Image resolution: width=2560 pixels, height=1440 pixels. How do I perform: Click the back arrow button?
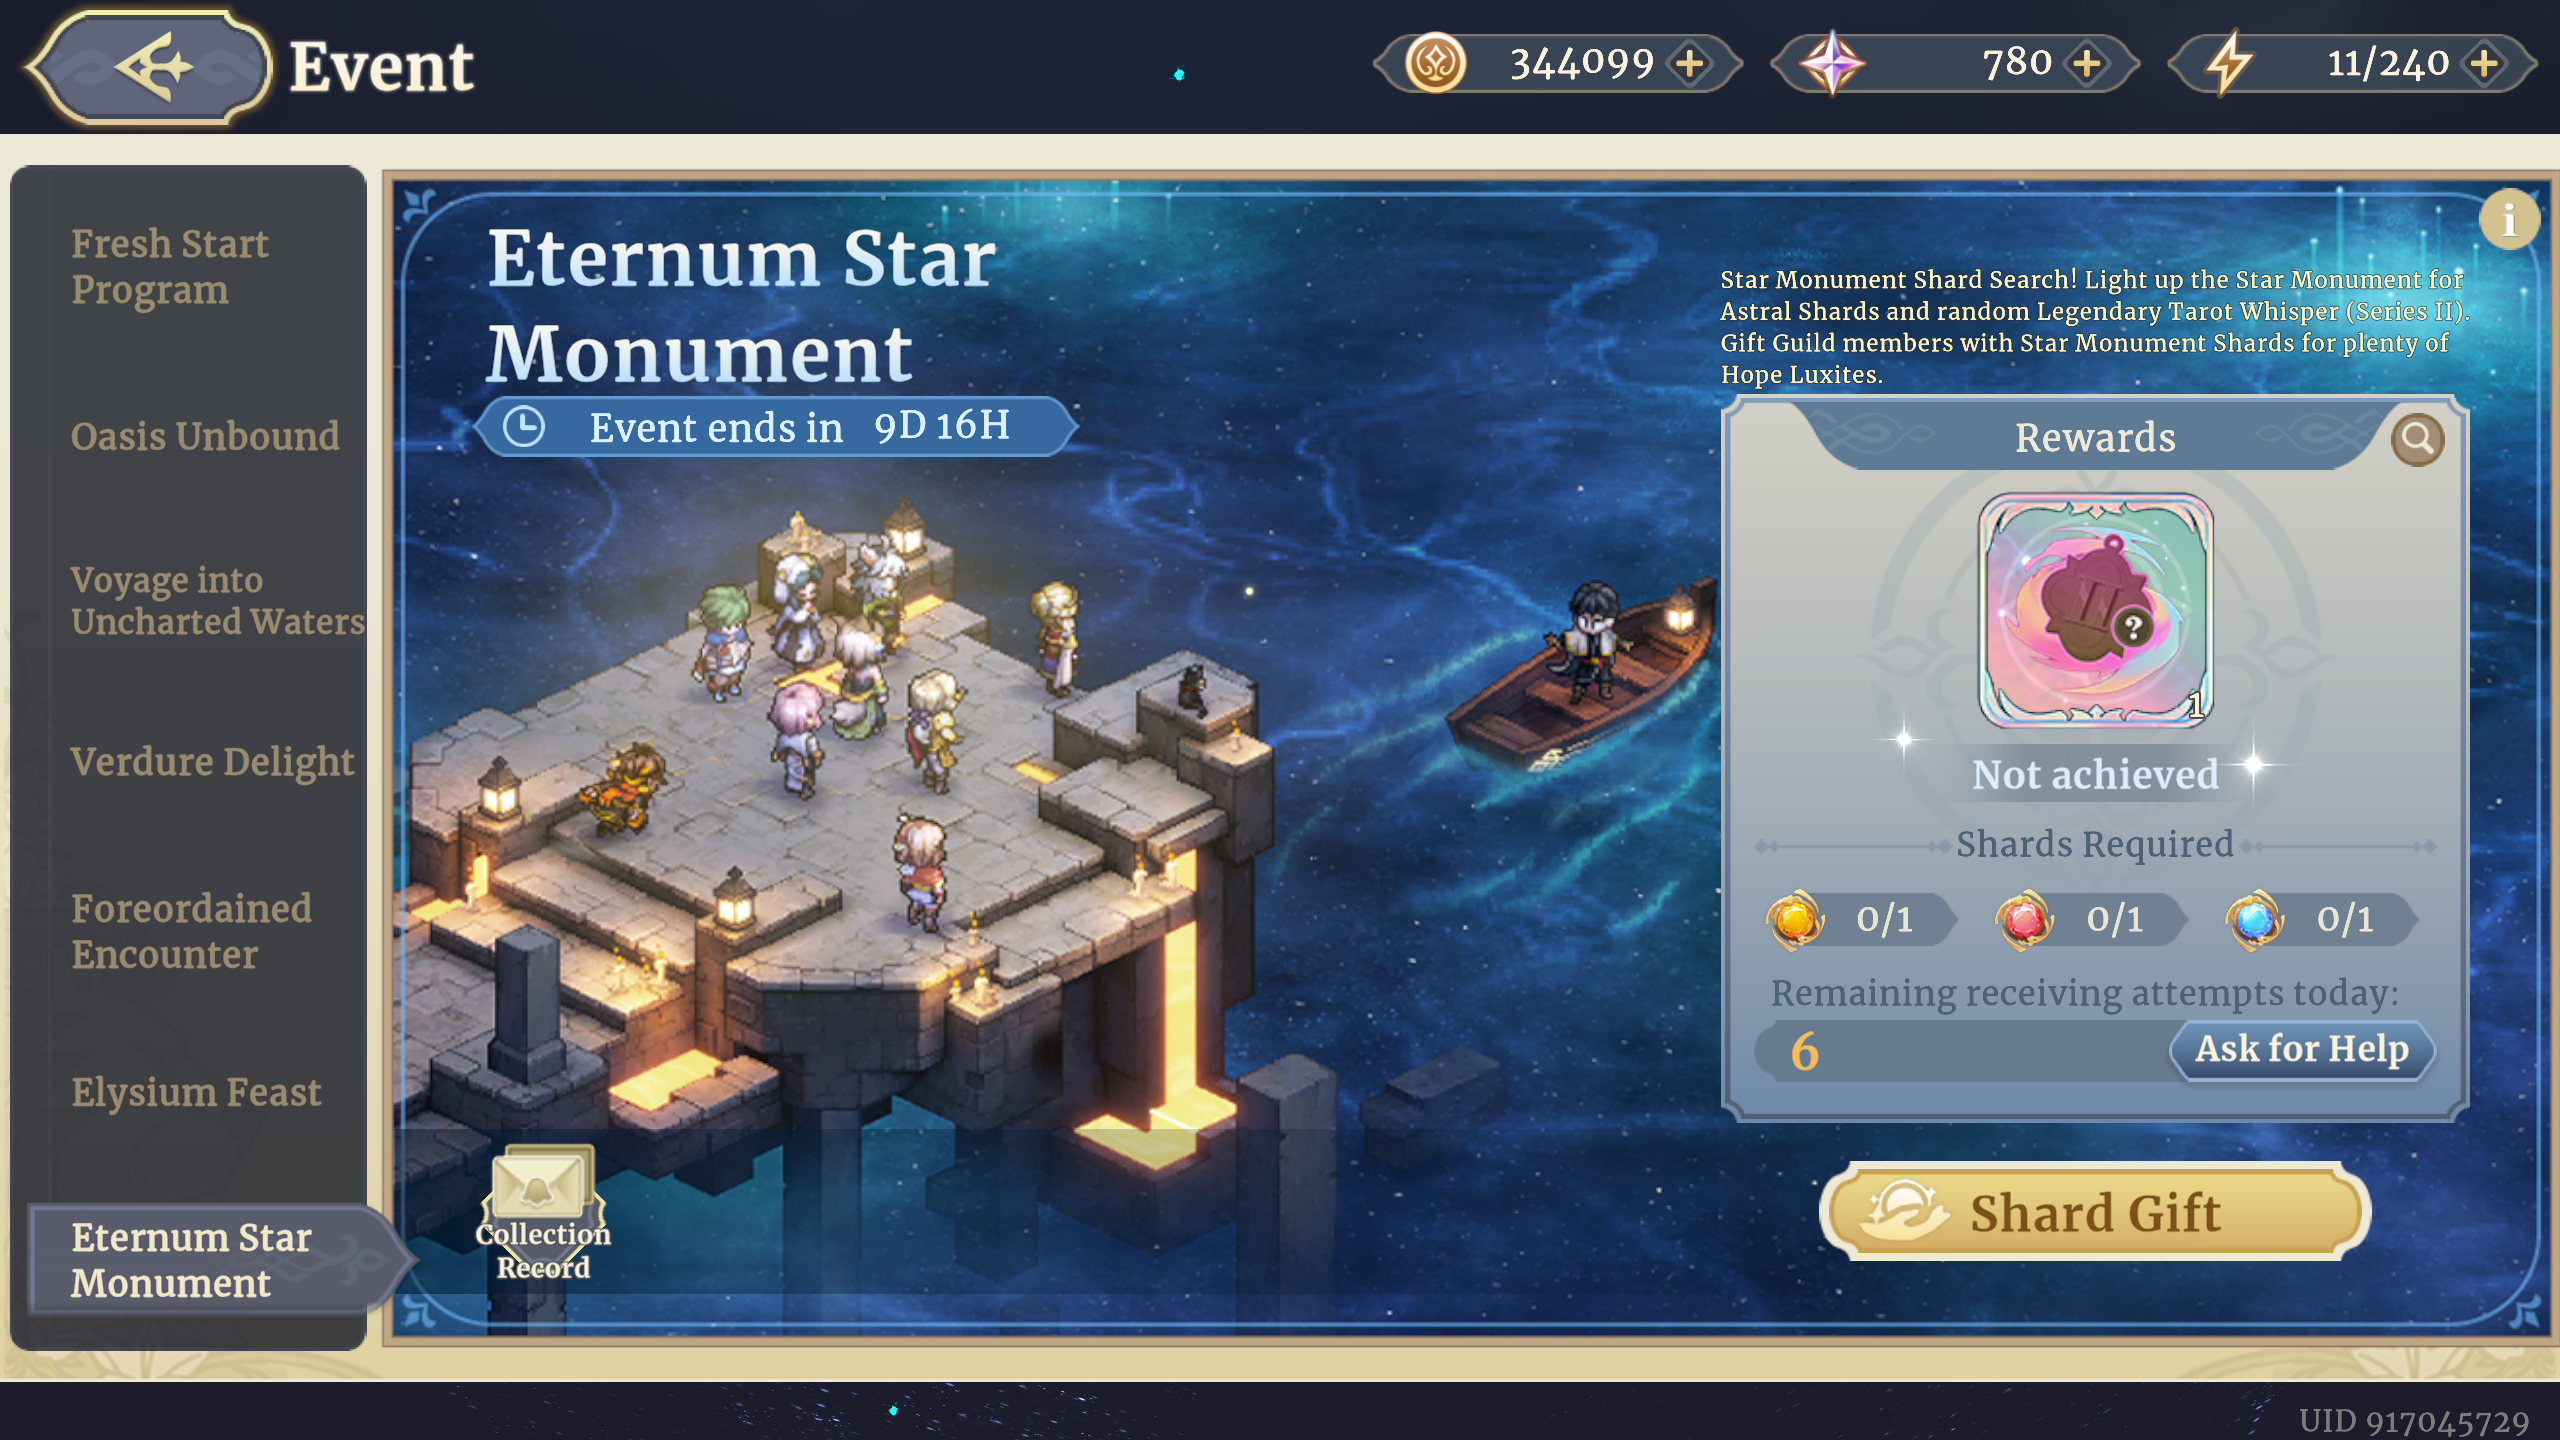pos(150,67)
